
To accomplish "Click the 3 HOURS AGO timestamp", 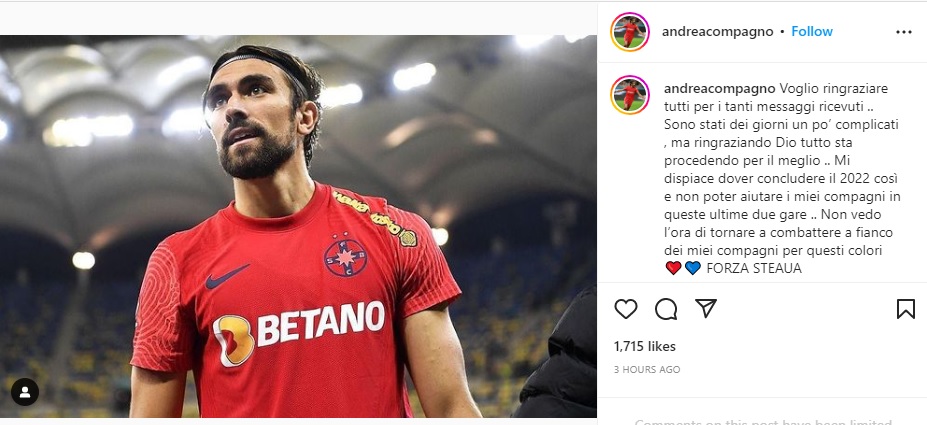I will click(647, 370).
